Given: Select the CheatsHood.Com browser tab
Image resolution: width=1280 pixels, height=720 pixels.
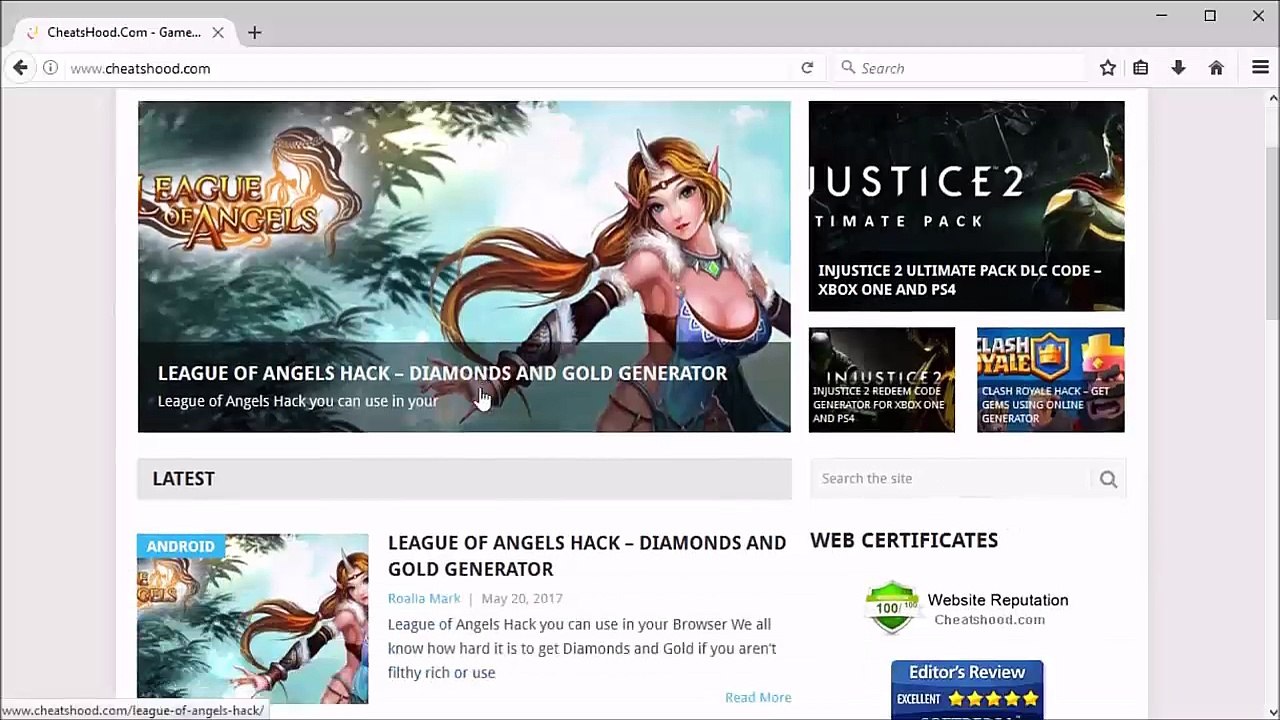Looking at the screenshot, I should [124, 32].
